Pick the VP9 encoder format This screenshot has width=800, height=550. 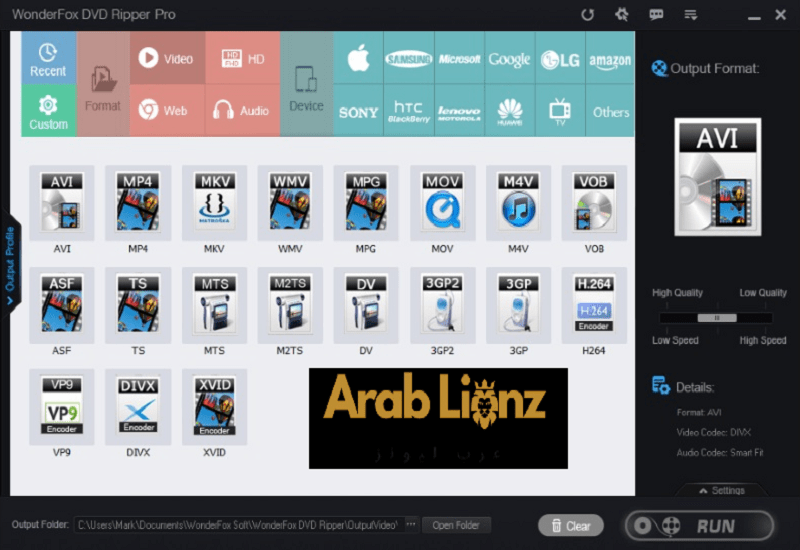62,407
